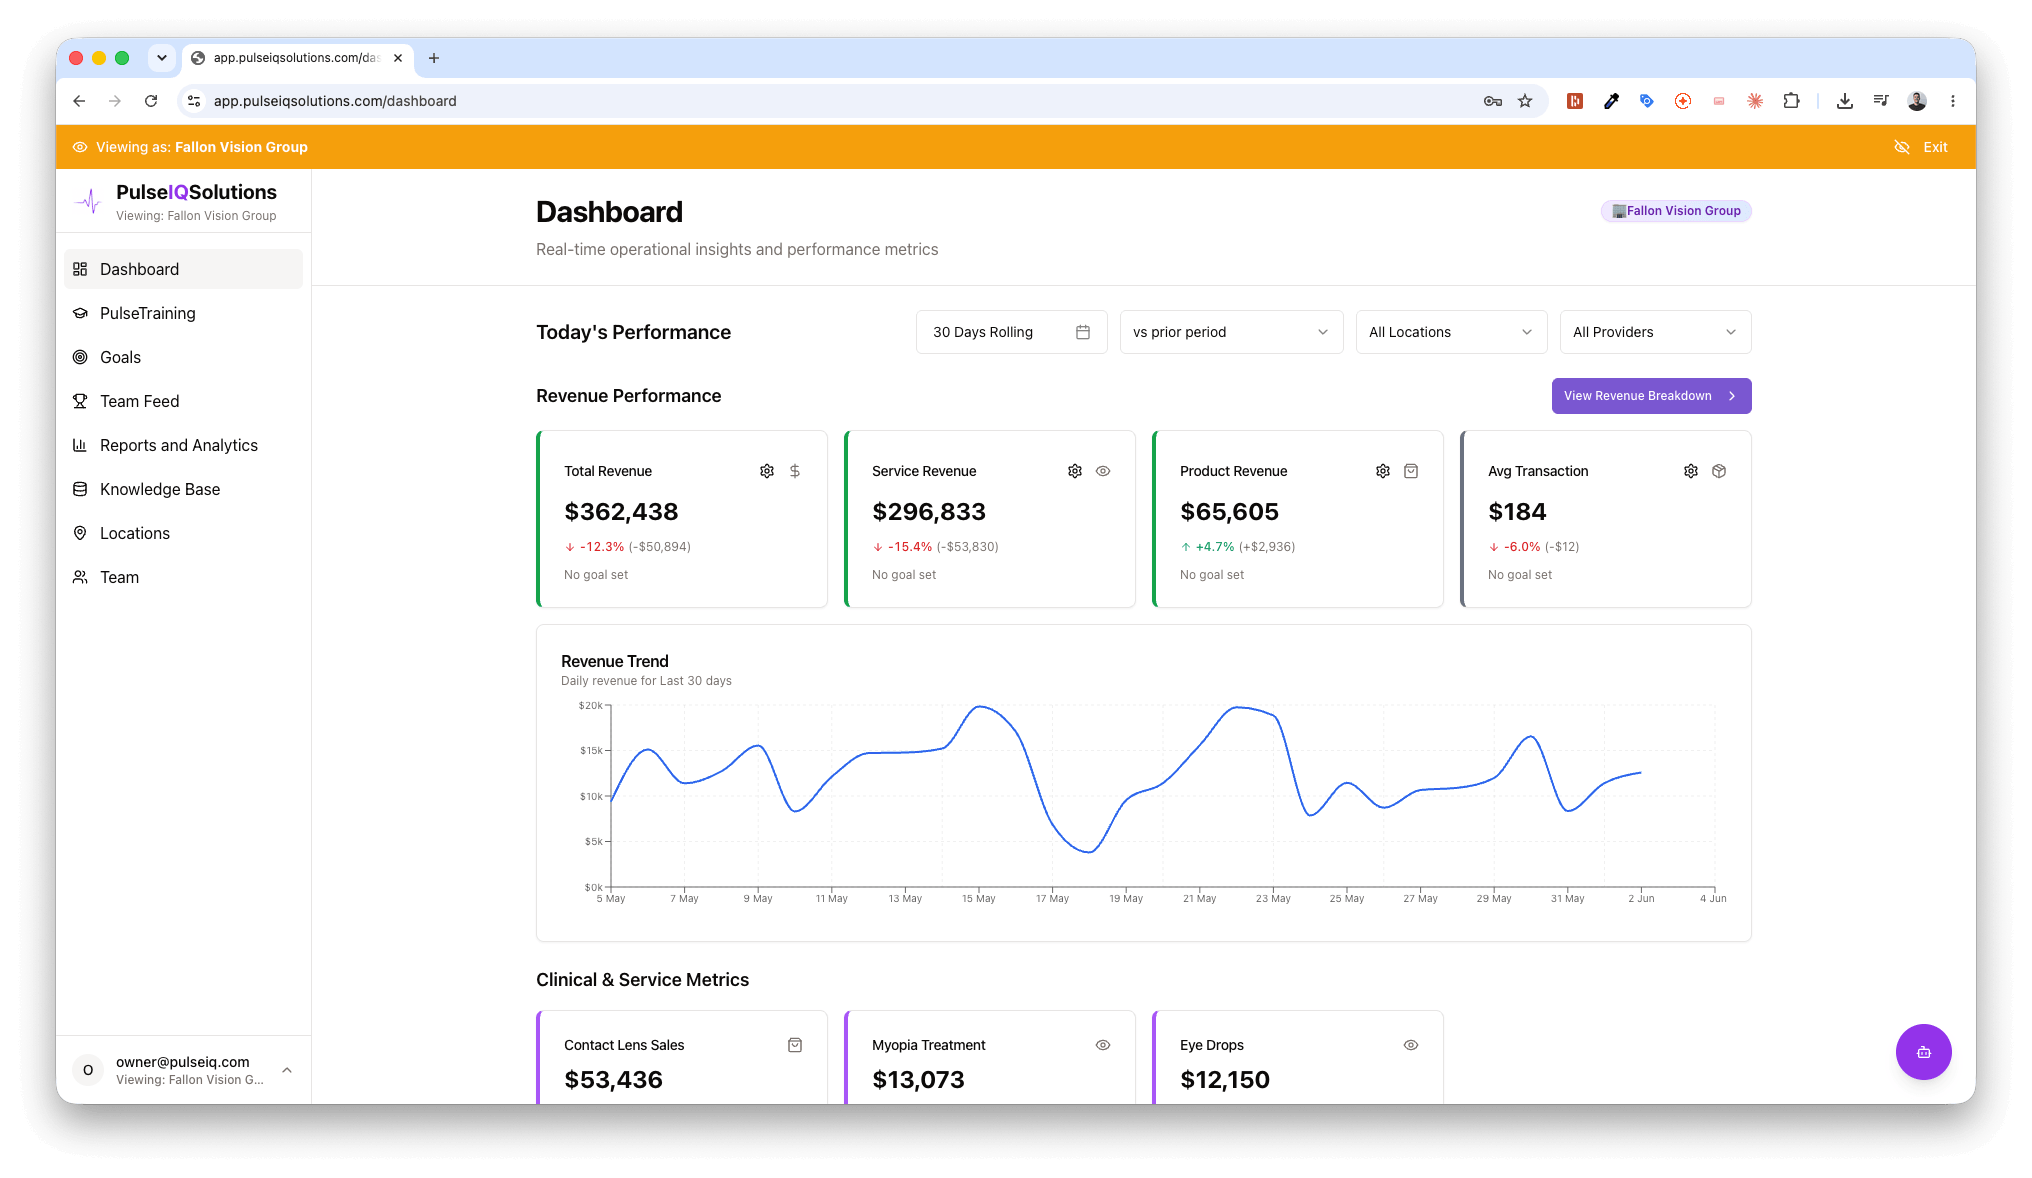The height and width of the screenshot is (1178, 2032).
Task: Click Product Revenue value $65,605
Action: pos(1229,512)
